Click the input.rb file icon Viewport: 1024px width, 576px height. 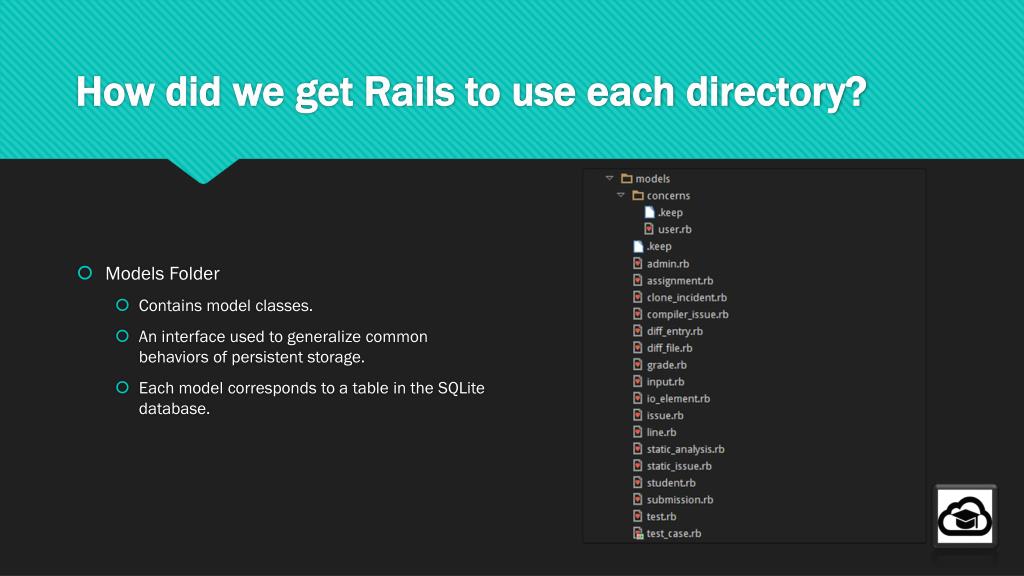[638, 381]
